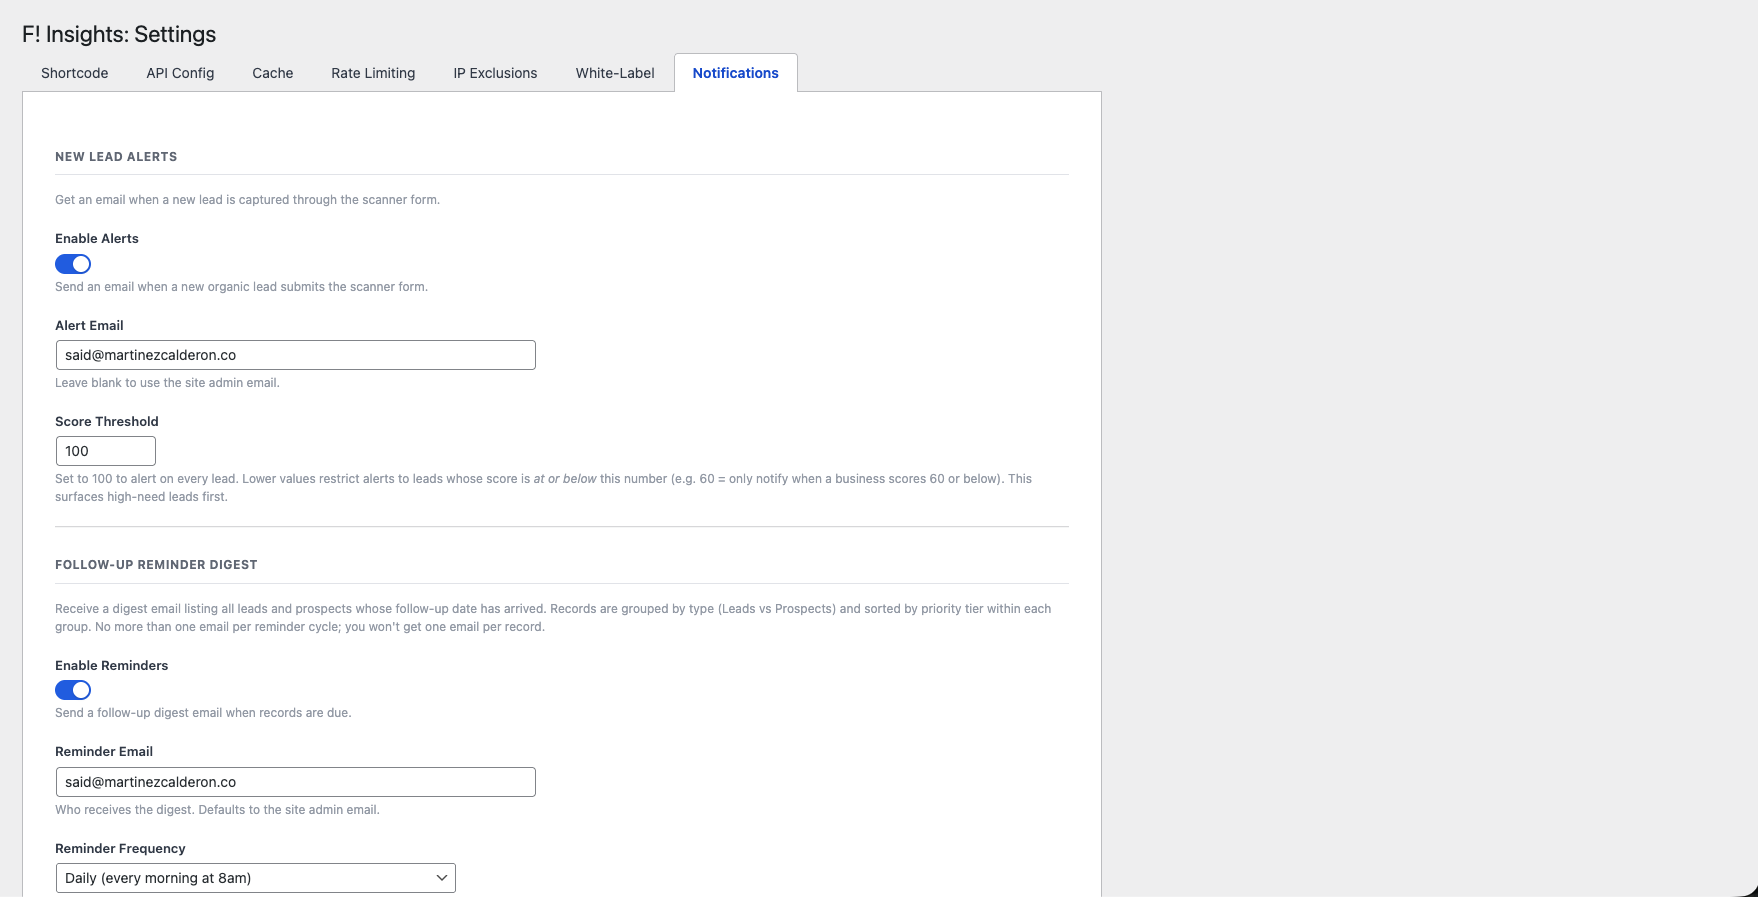Image resolution: width=1758 pixels, height=897 pixels.
Task: Click the NEW LEAD ALERTS section heading
Action: pos(116,157)
